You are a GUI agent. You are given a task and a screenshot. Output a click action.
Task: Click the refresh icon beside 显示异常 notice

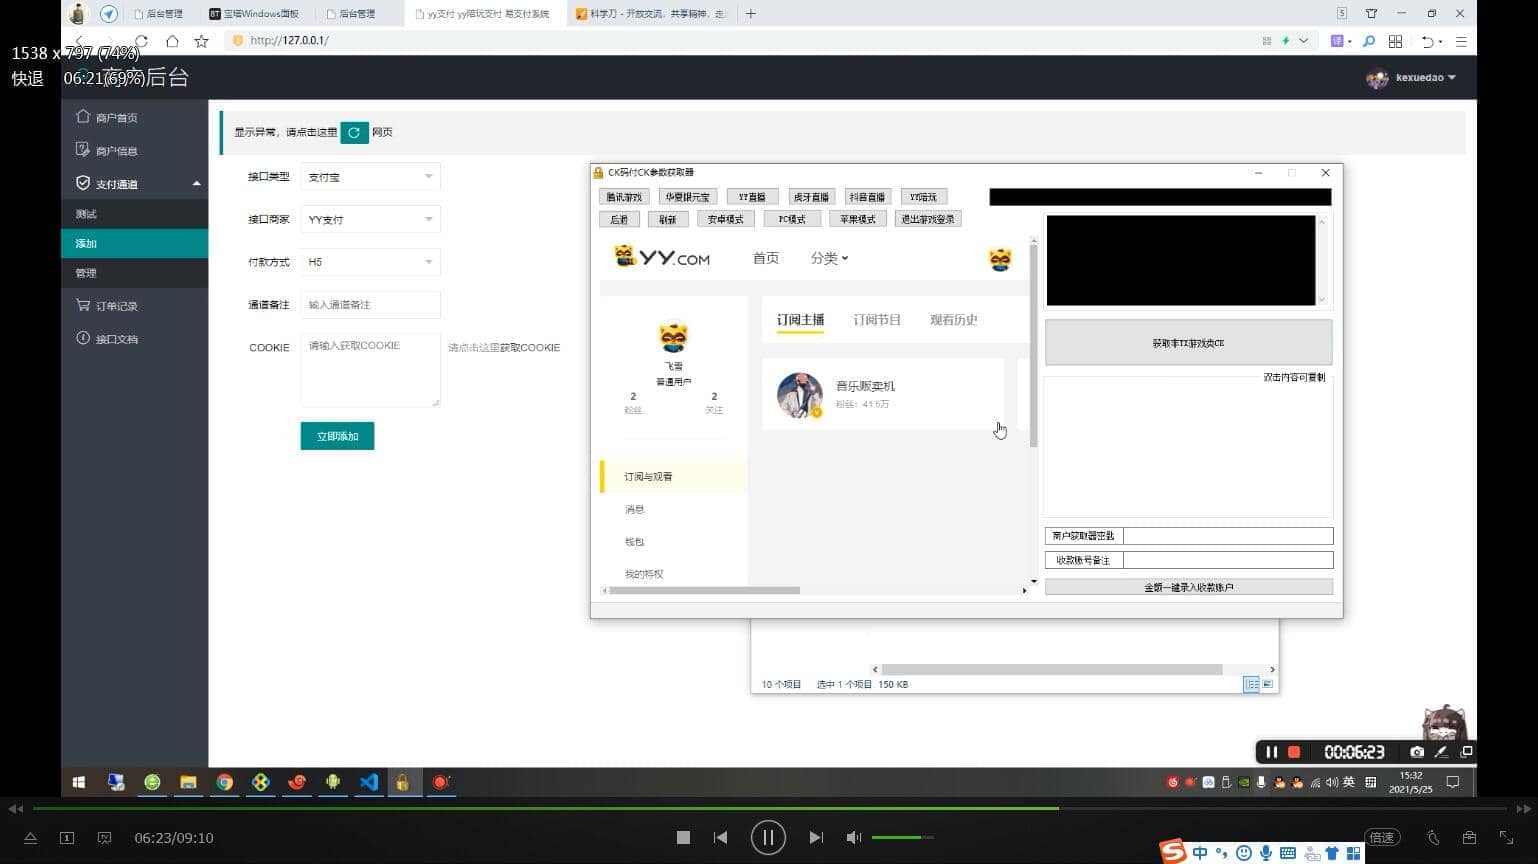pyautogui.click(x=354, y=132)
